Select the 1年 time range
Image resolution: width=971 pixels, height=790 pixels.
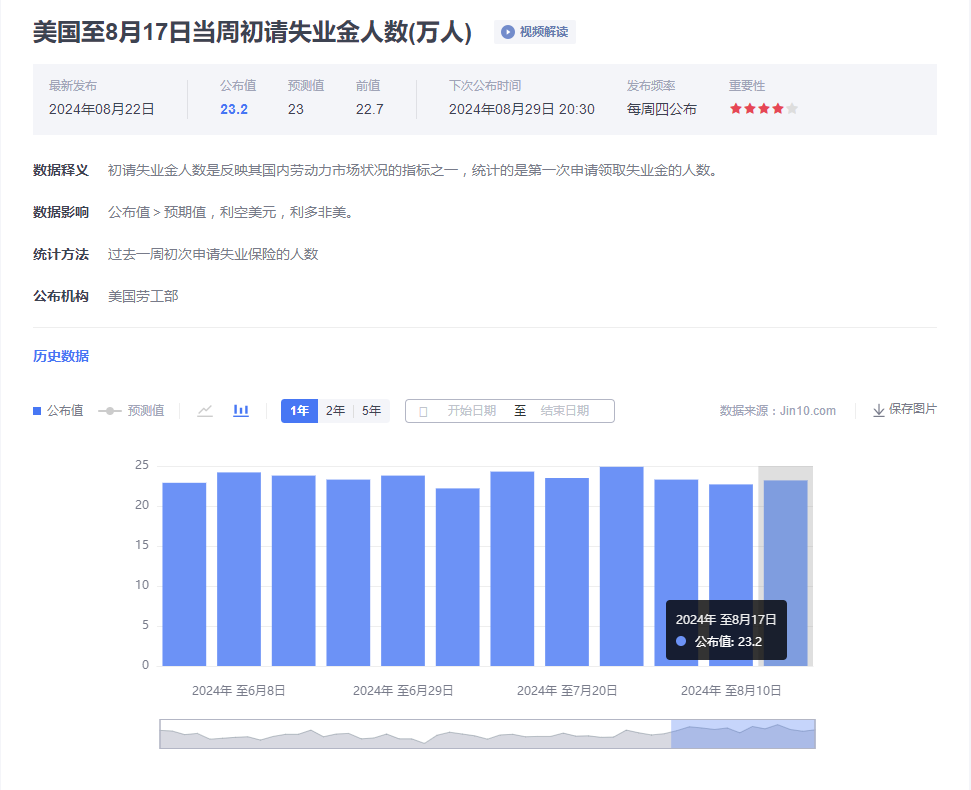pos(299,411)
